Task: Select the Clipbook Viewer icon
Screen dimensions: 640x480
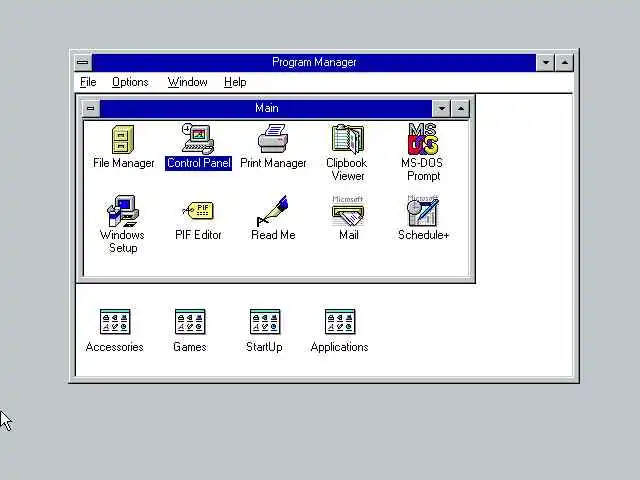Action: tap(348, 139)
